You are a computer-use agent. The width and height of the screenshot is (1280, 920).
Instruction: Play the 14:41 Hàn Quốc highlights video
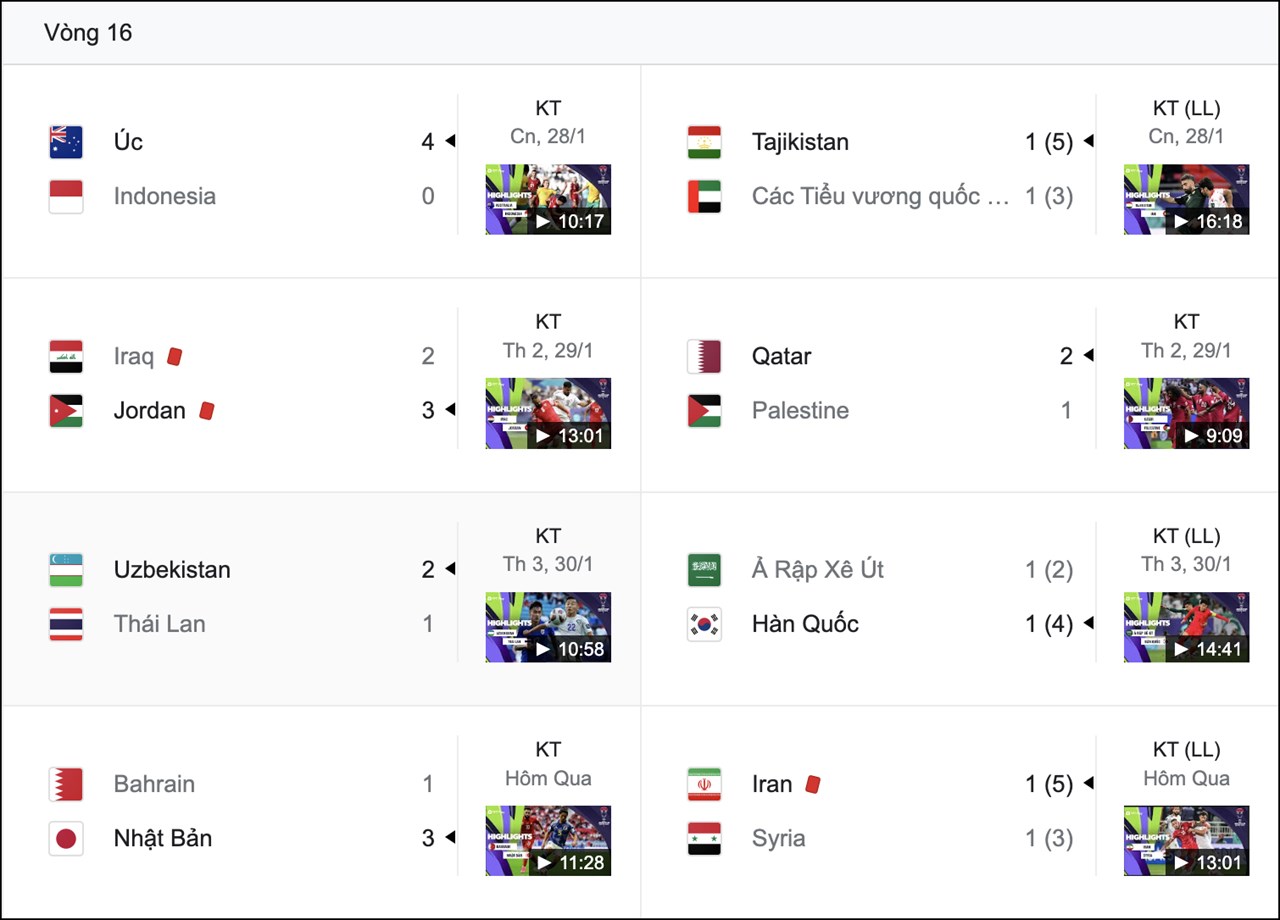tap(1186, 627)
